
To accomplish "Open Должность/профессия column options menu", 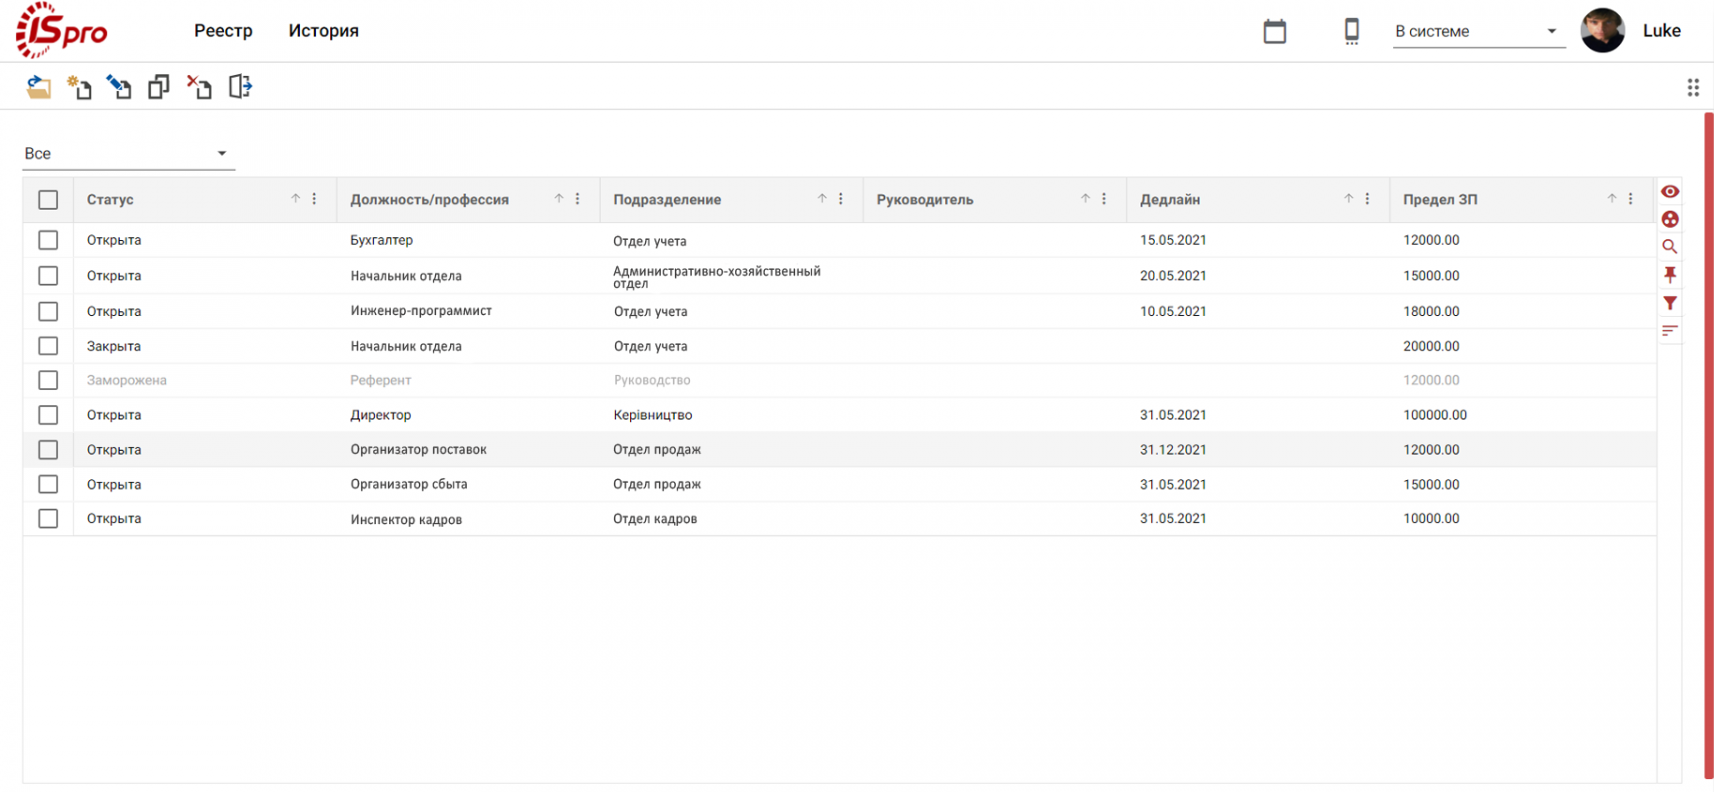I will pyautogui.click(x=578, y=199).
